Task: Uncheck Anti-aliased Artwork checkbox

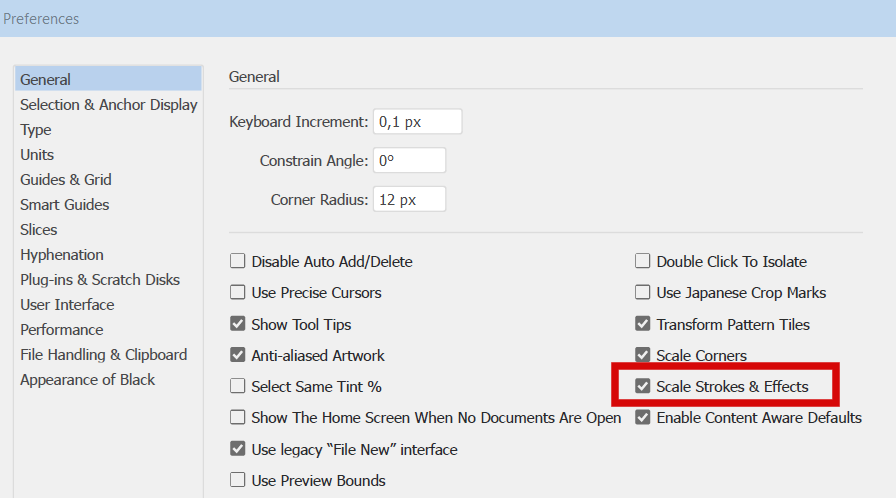Action: pos(238,355)
